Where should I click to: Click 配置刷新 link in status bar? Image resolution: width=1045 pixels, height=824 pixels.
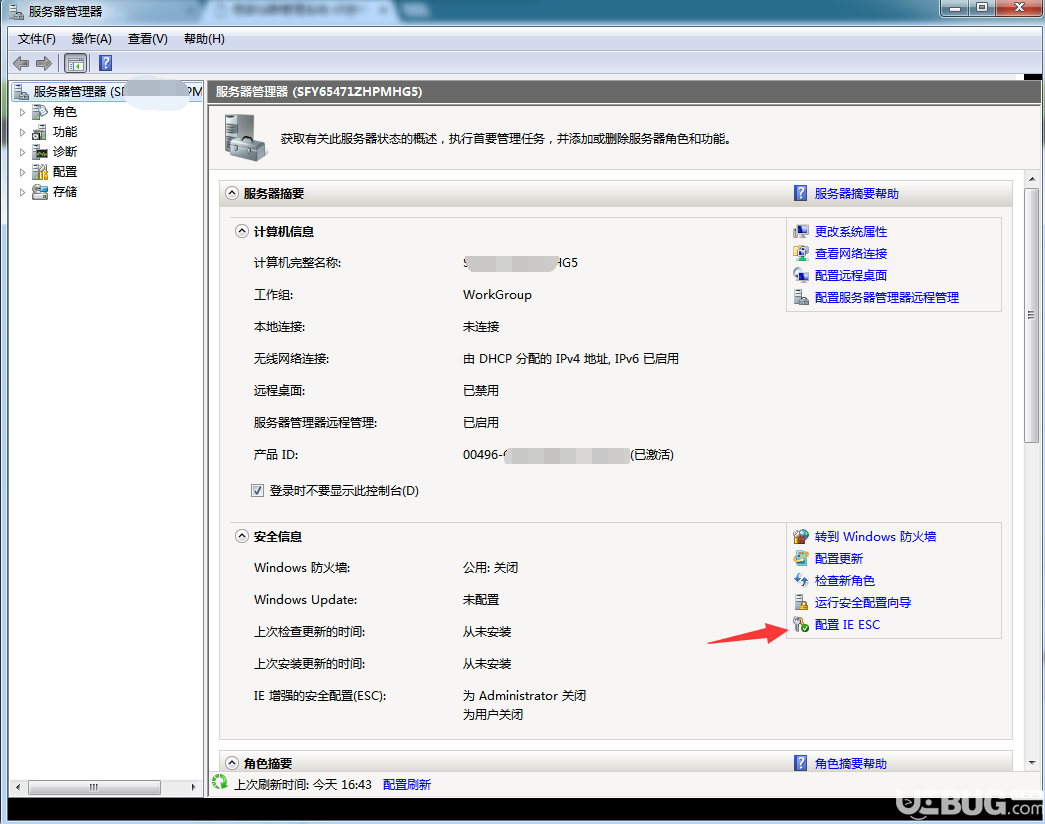click(x=407, y=785)
